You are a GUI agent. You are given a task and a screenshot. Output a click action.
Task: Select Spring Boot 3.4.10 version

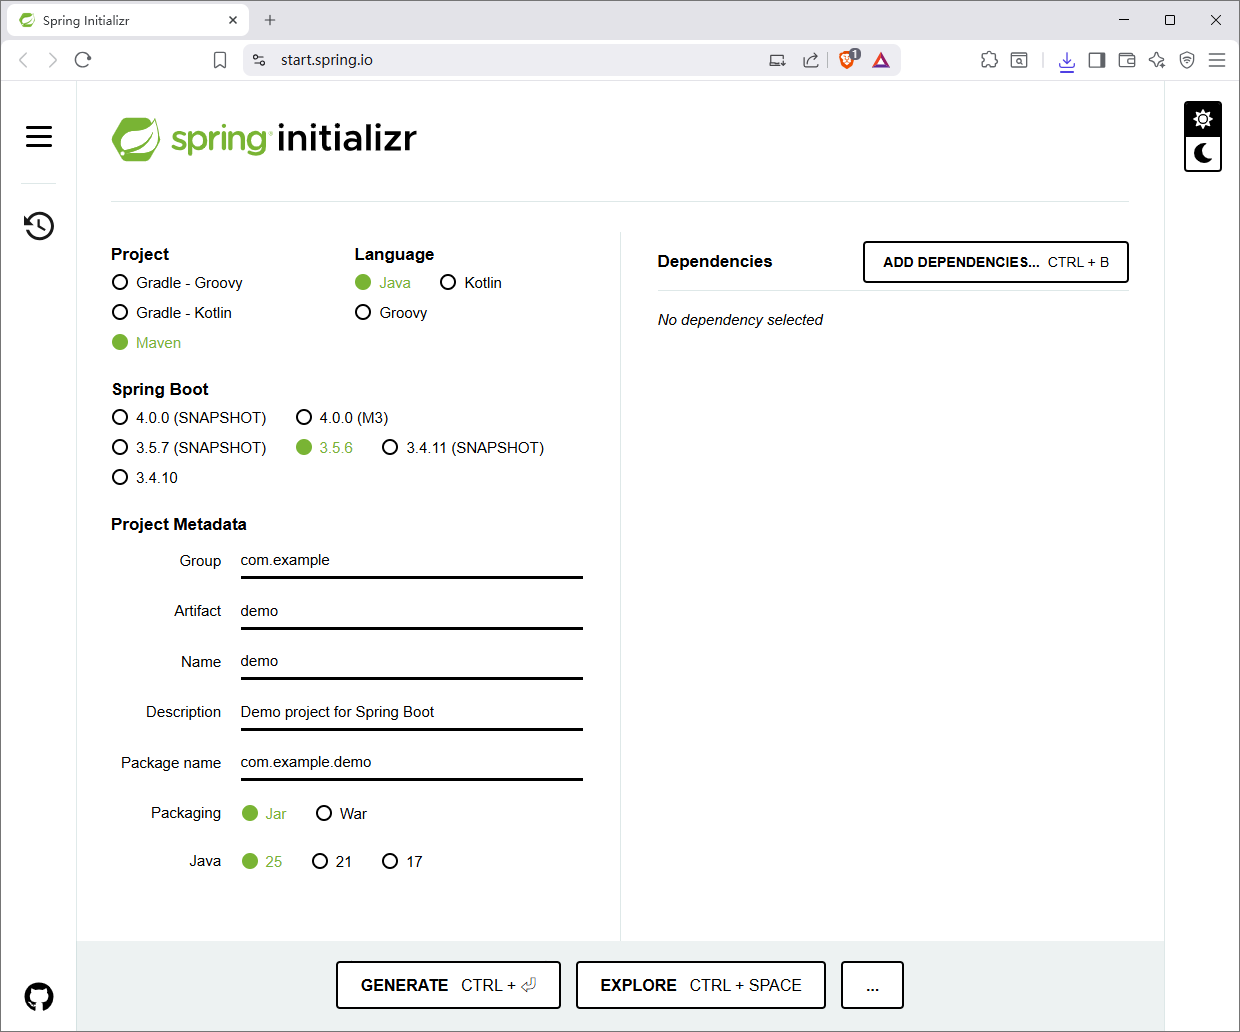[x=121, y=478]
